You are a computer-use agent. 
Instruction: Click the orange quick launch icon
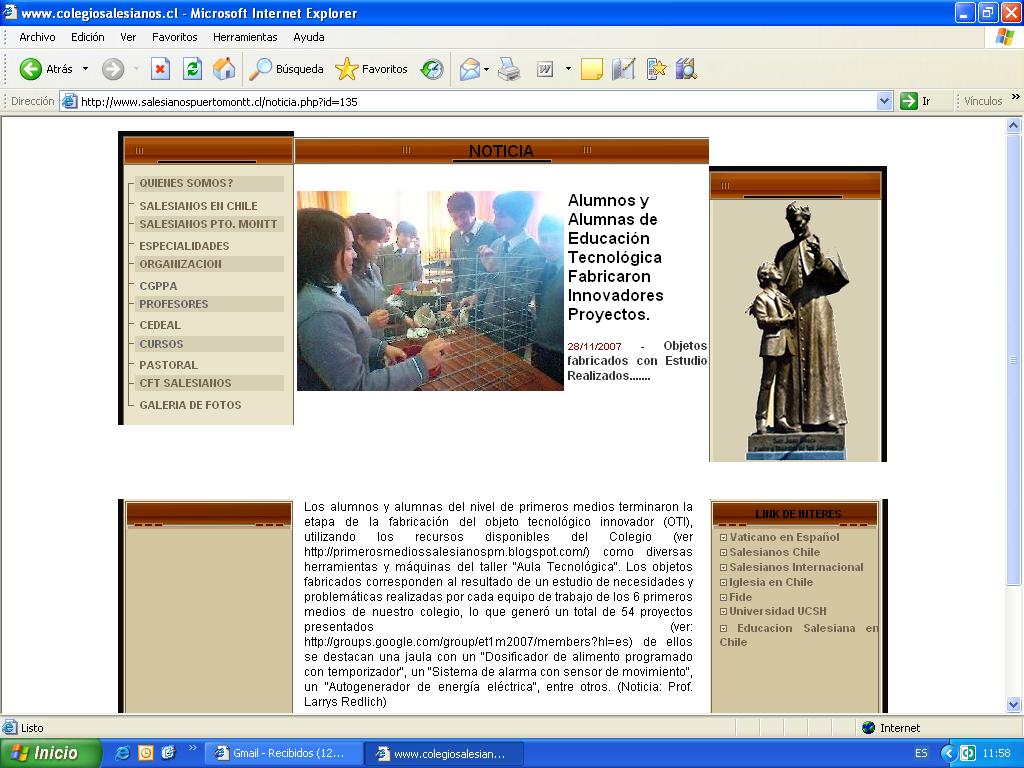click(145, 753)
